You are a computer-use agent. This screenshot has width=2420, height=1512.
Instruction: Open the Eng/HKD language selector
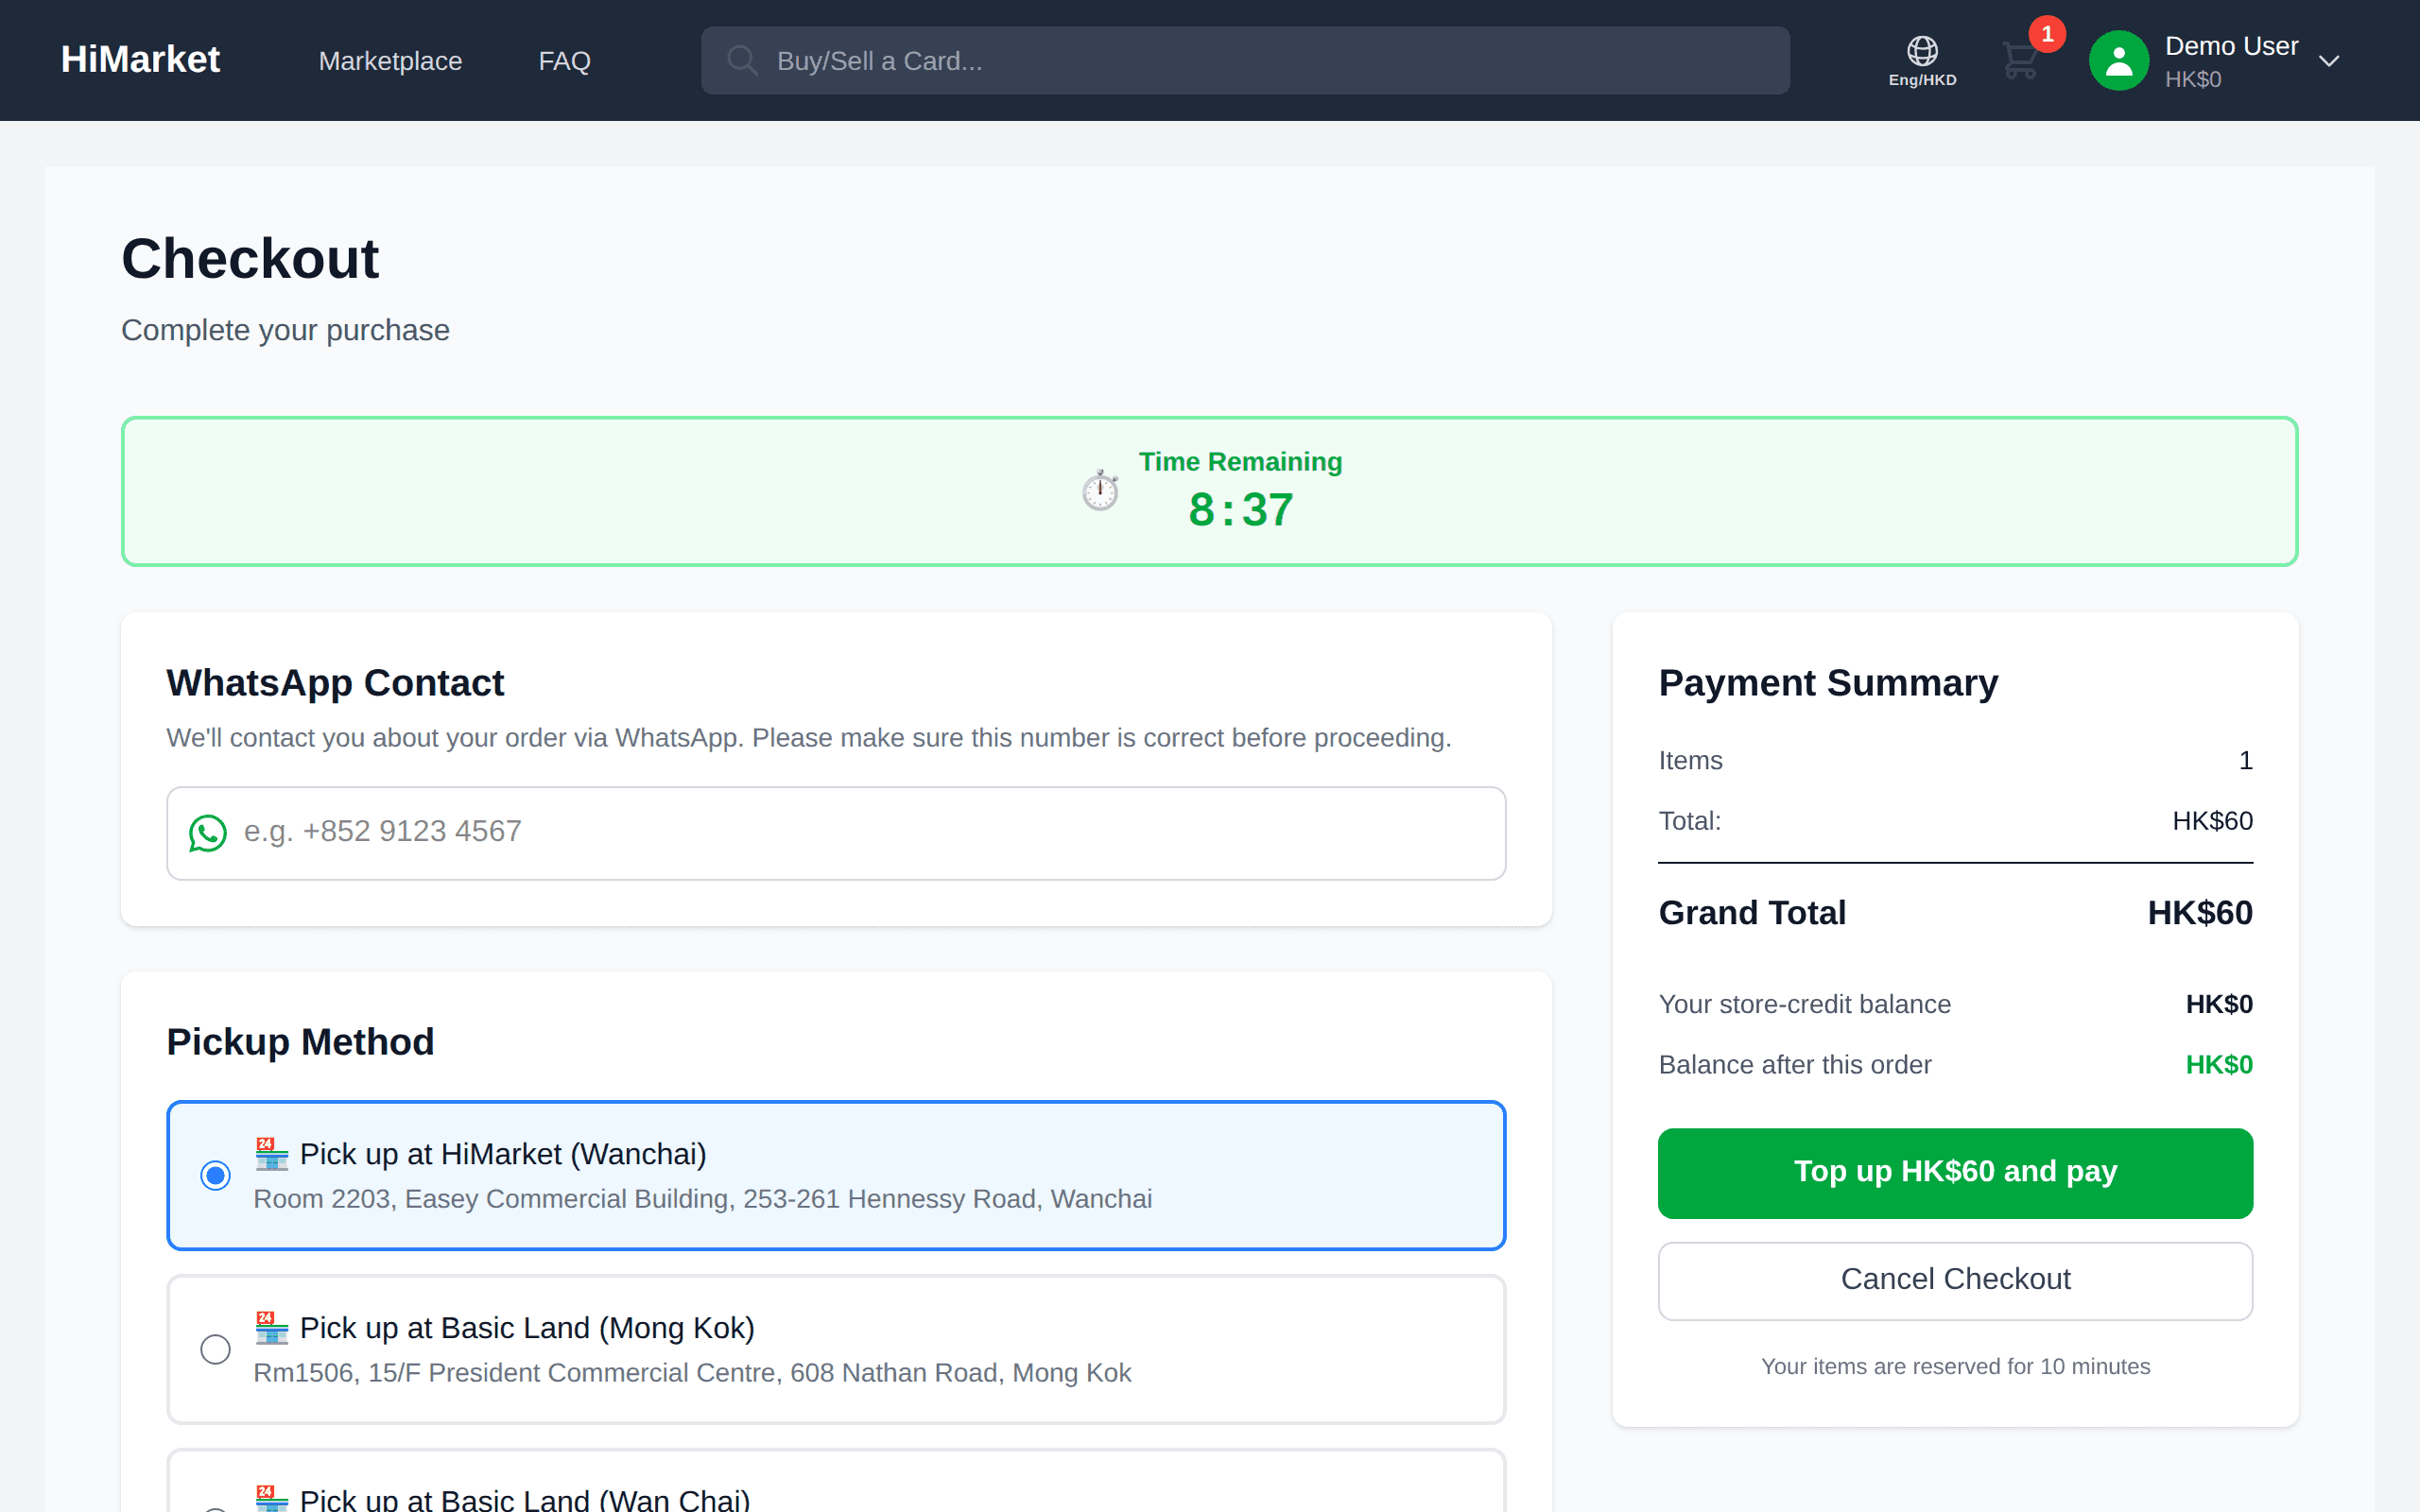[1922, 61]
